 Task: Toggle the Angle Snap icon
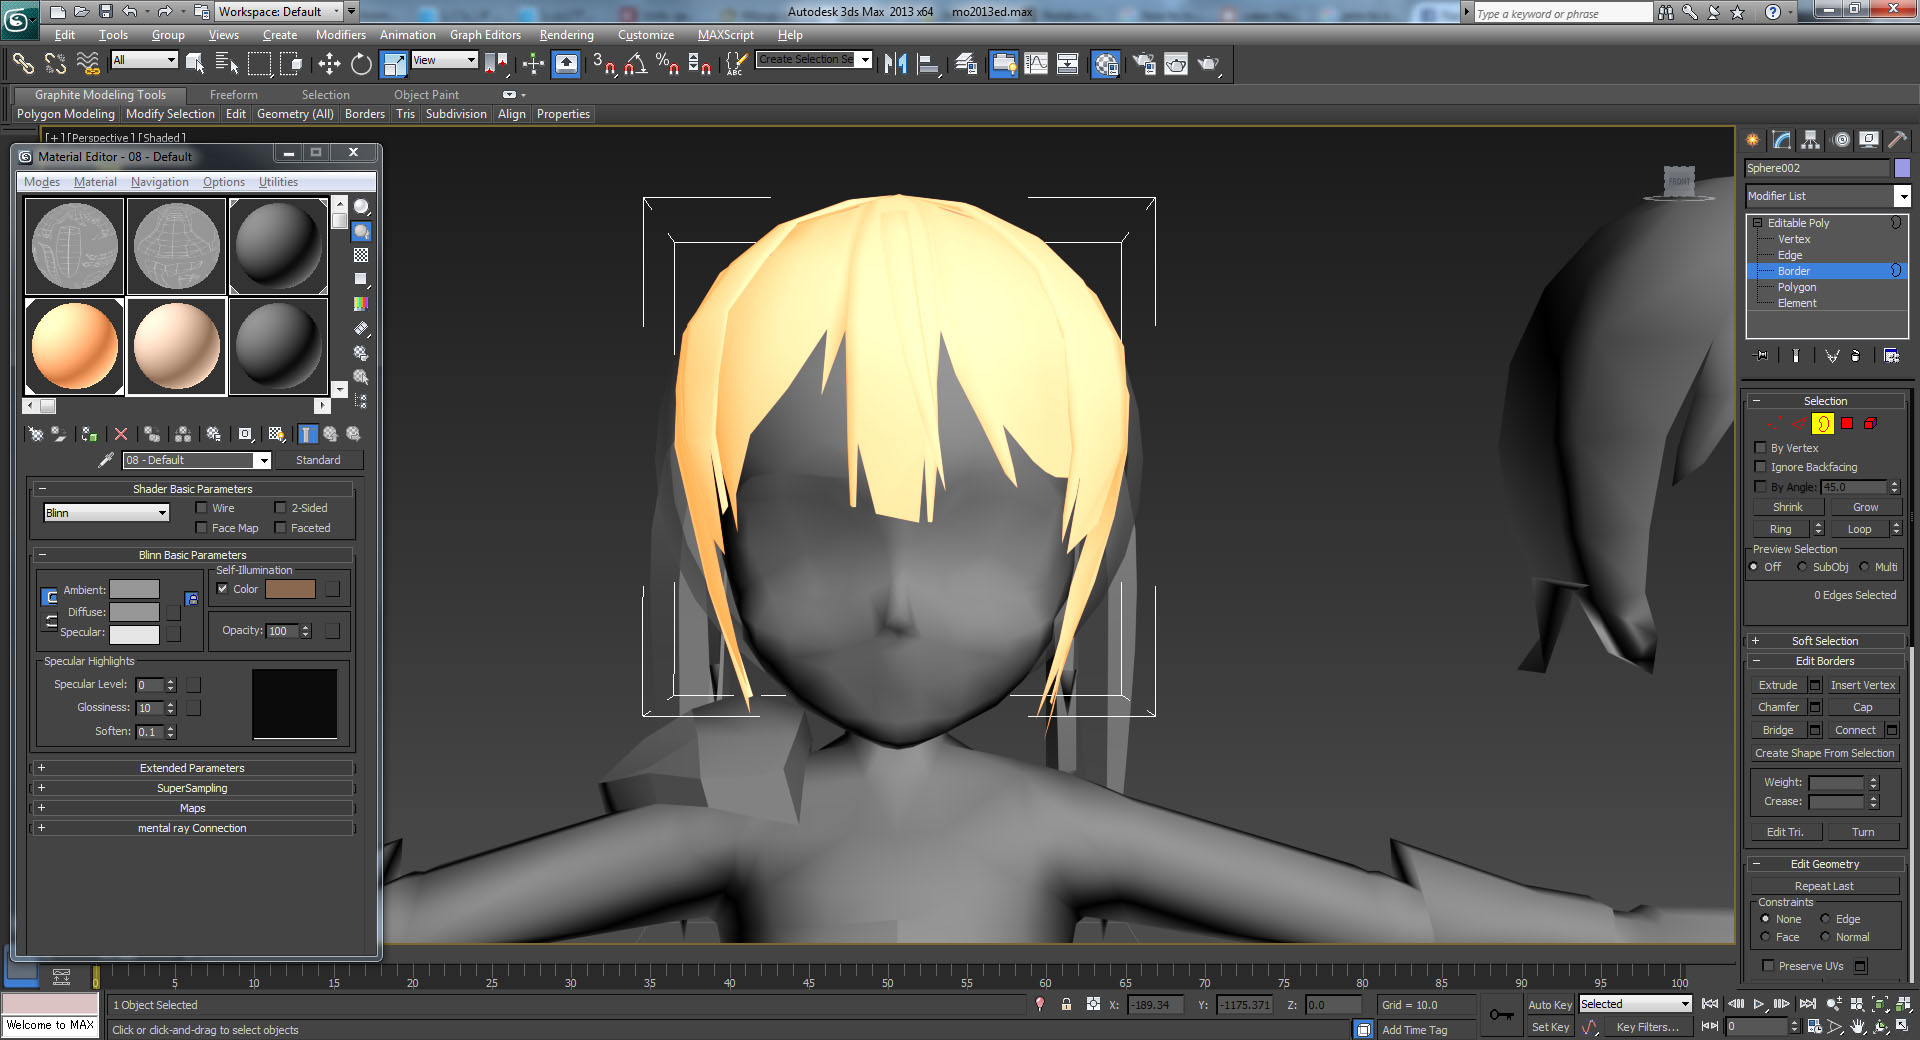point(634,64)
